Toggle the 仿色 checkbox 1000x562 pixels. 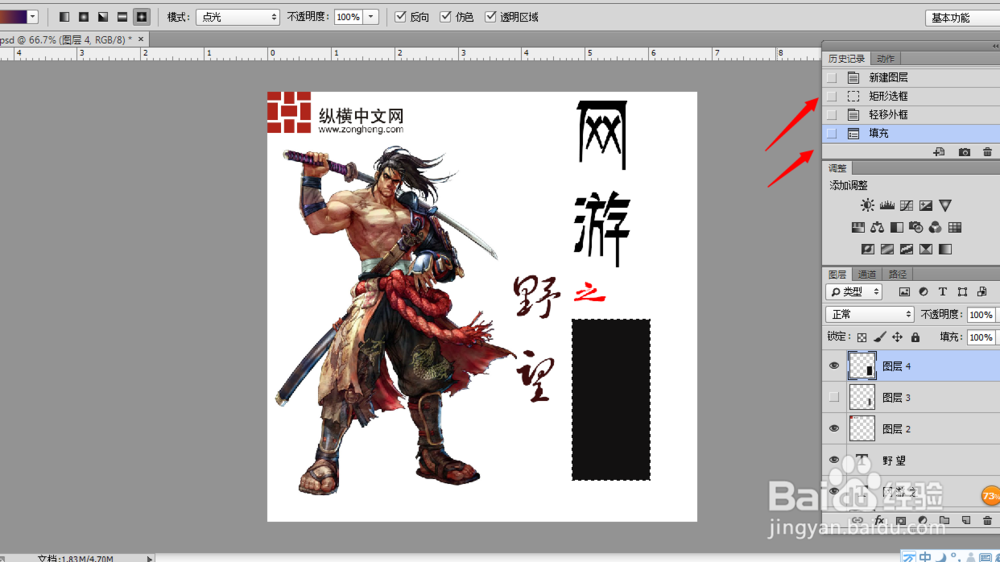coord(446,17)
